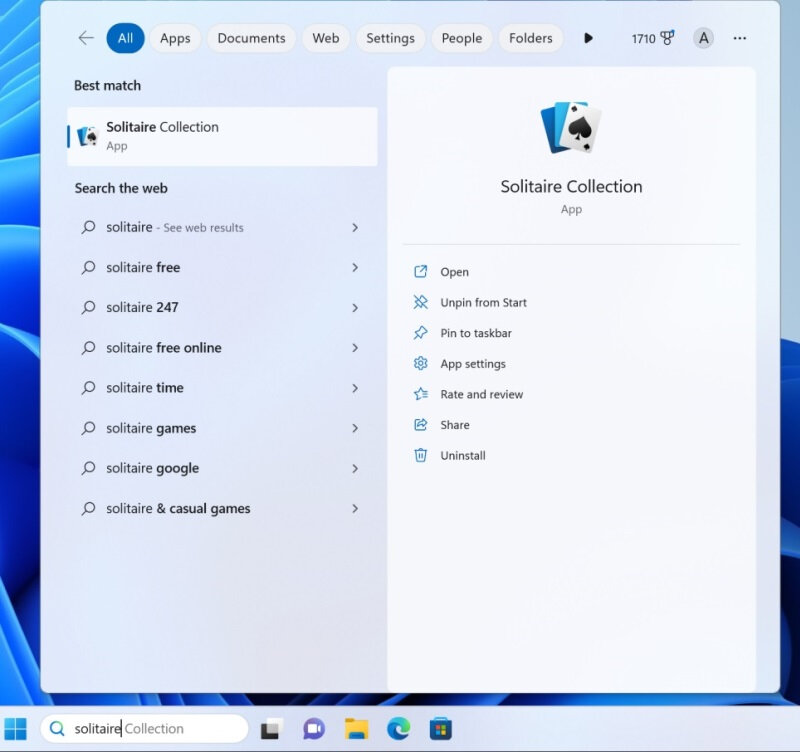Switch to the Folders filter tab

[x=531, y=38]
